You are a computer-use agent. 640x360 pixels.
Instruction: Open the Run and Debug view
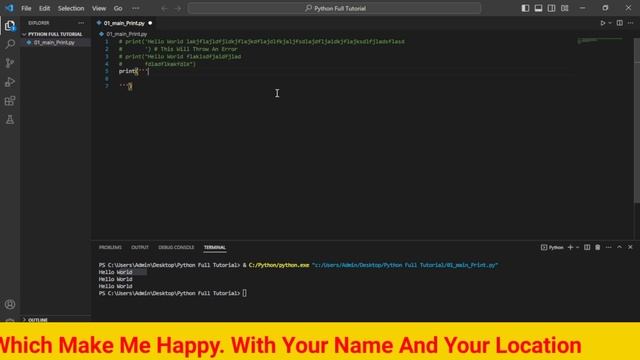10,82
